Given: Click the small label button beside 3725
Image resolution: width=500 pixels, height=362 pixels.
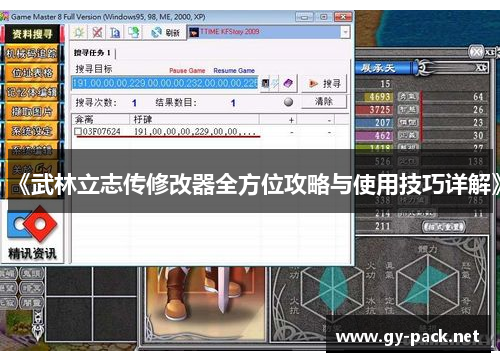Looking at the screenshot, I should click(x=408, y=110).
